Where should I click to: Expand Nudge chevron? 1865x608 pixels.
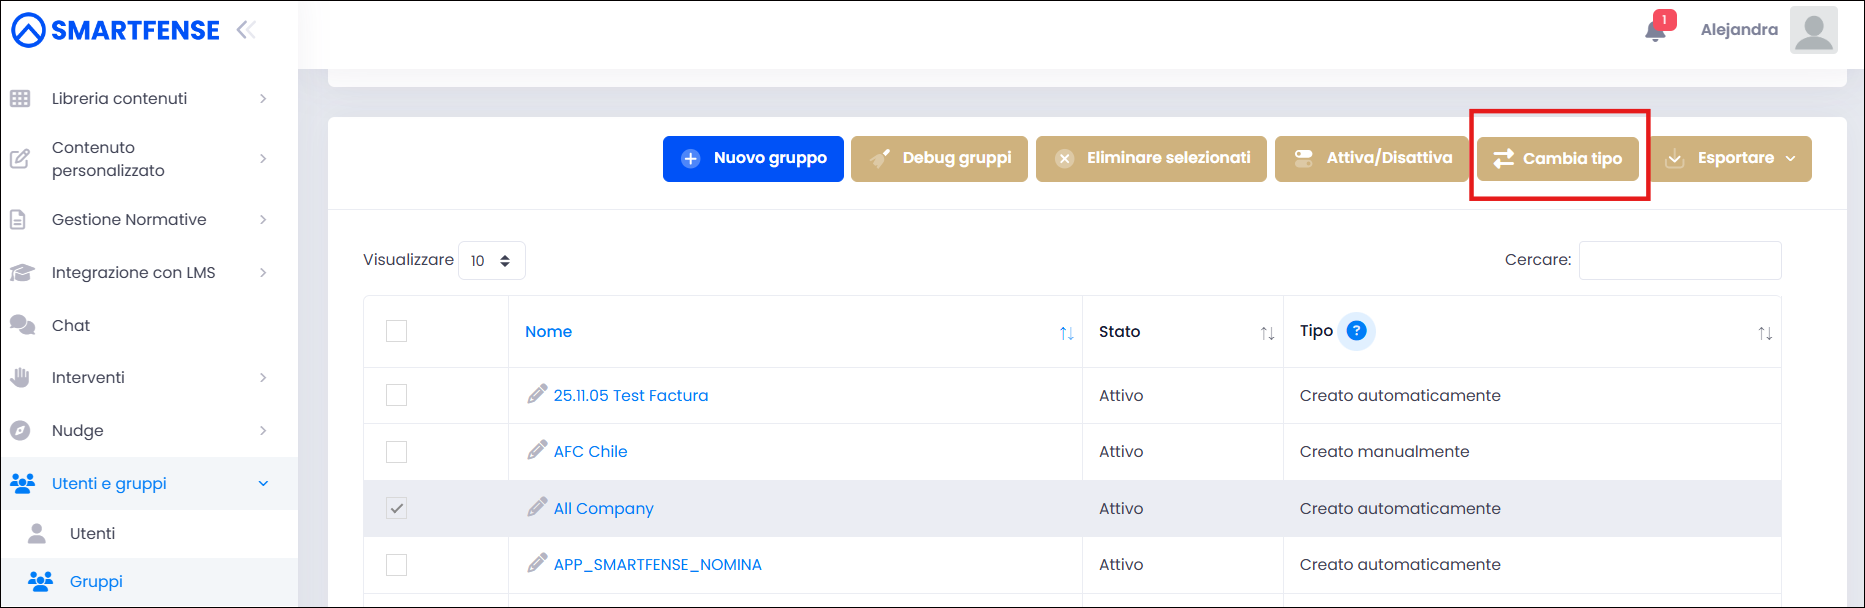263,430
